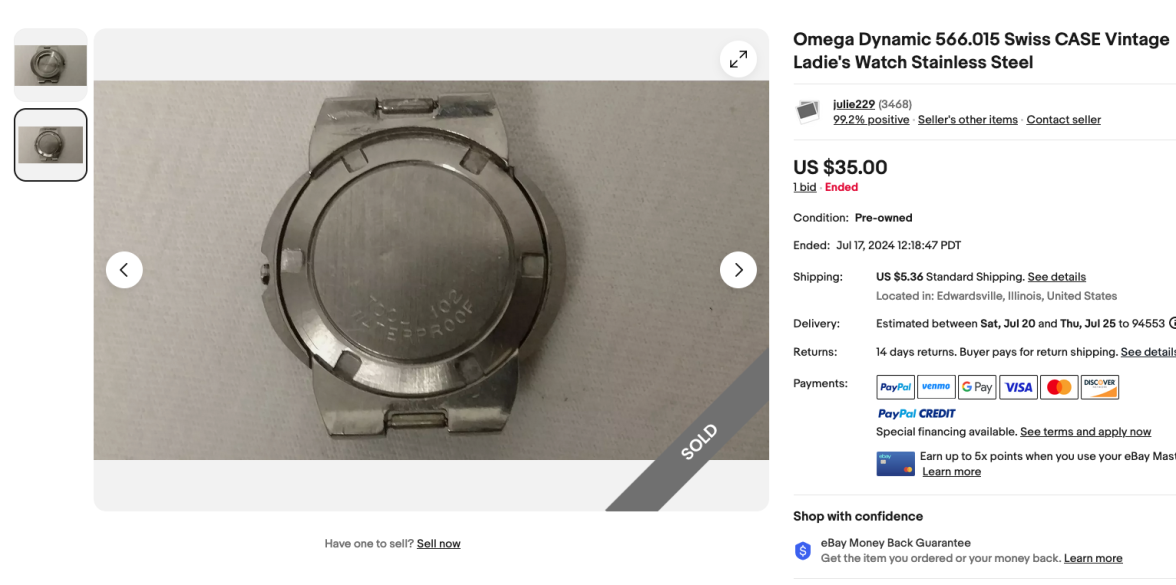The image size is (1176, 585).
Task: Go to the previous image arrow
Action: pyautogui.click(x=124, y=270)
